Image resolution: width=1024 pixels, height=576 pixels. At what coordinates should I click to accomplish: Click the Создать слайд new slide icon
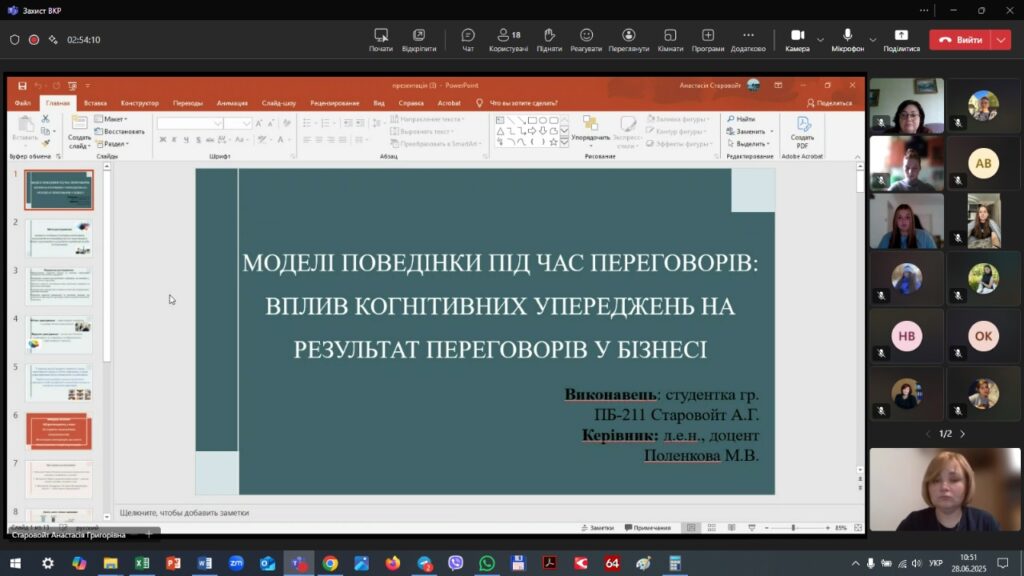pos(79,123)
